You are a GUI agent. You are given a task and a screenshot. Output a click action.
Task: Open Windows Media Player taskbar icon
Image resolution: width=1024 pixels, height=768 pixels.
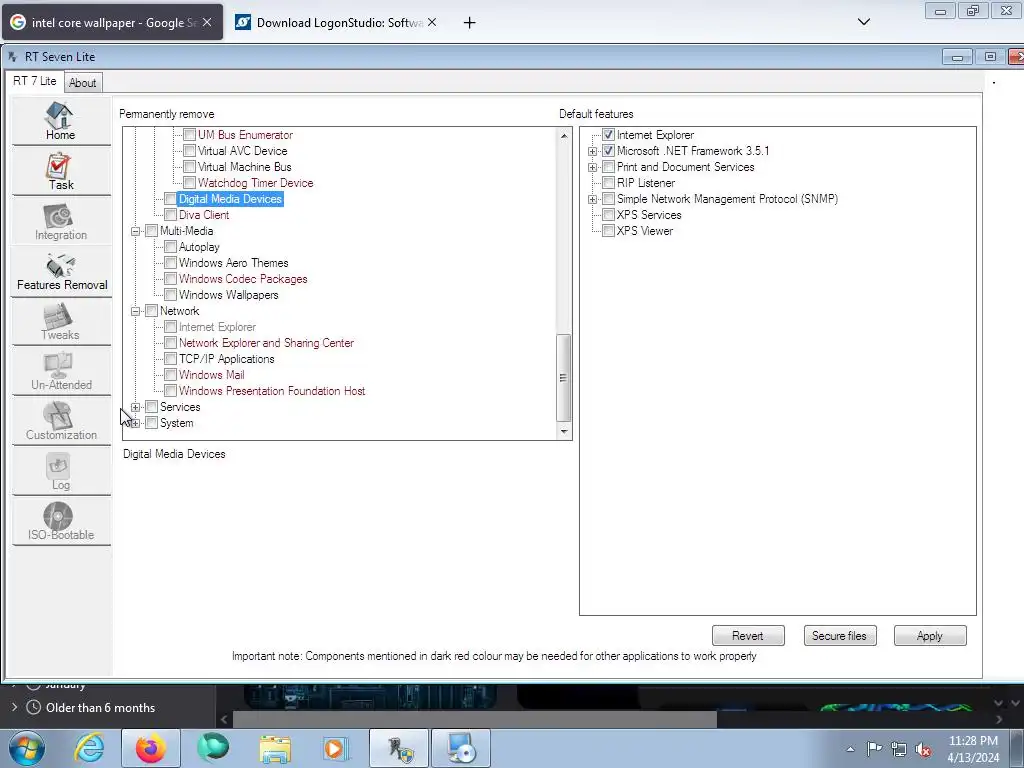click(x=336, y=748)
